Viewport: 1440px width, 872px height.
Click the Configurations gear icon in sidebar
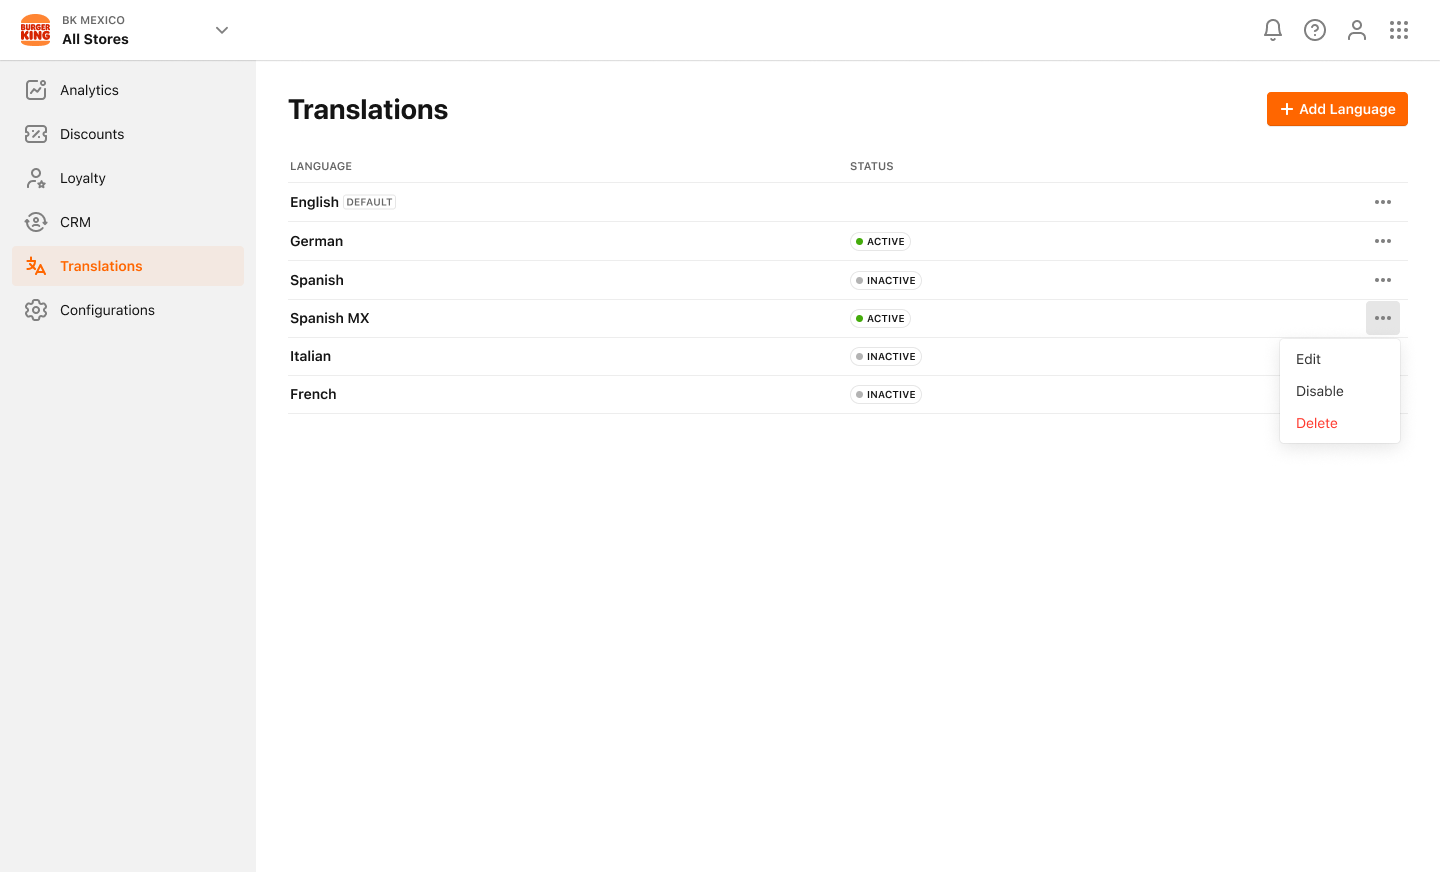pyautogui.click(x=36, y=310)
